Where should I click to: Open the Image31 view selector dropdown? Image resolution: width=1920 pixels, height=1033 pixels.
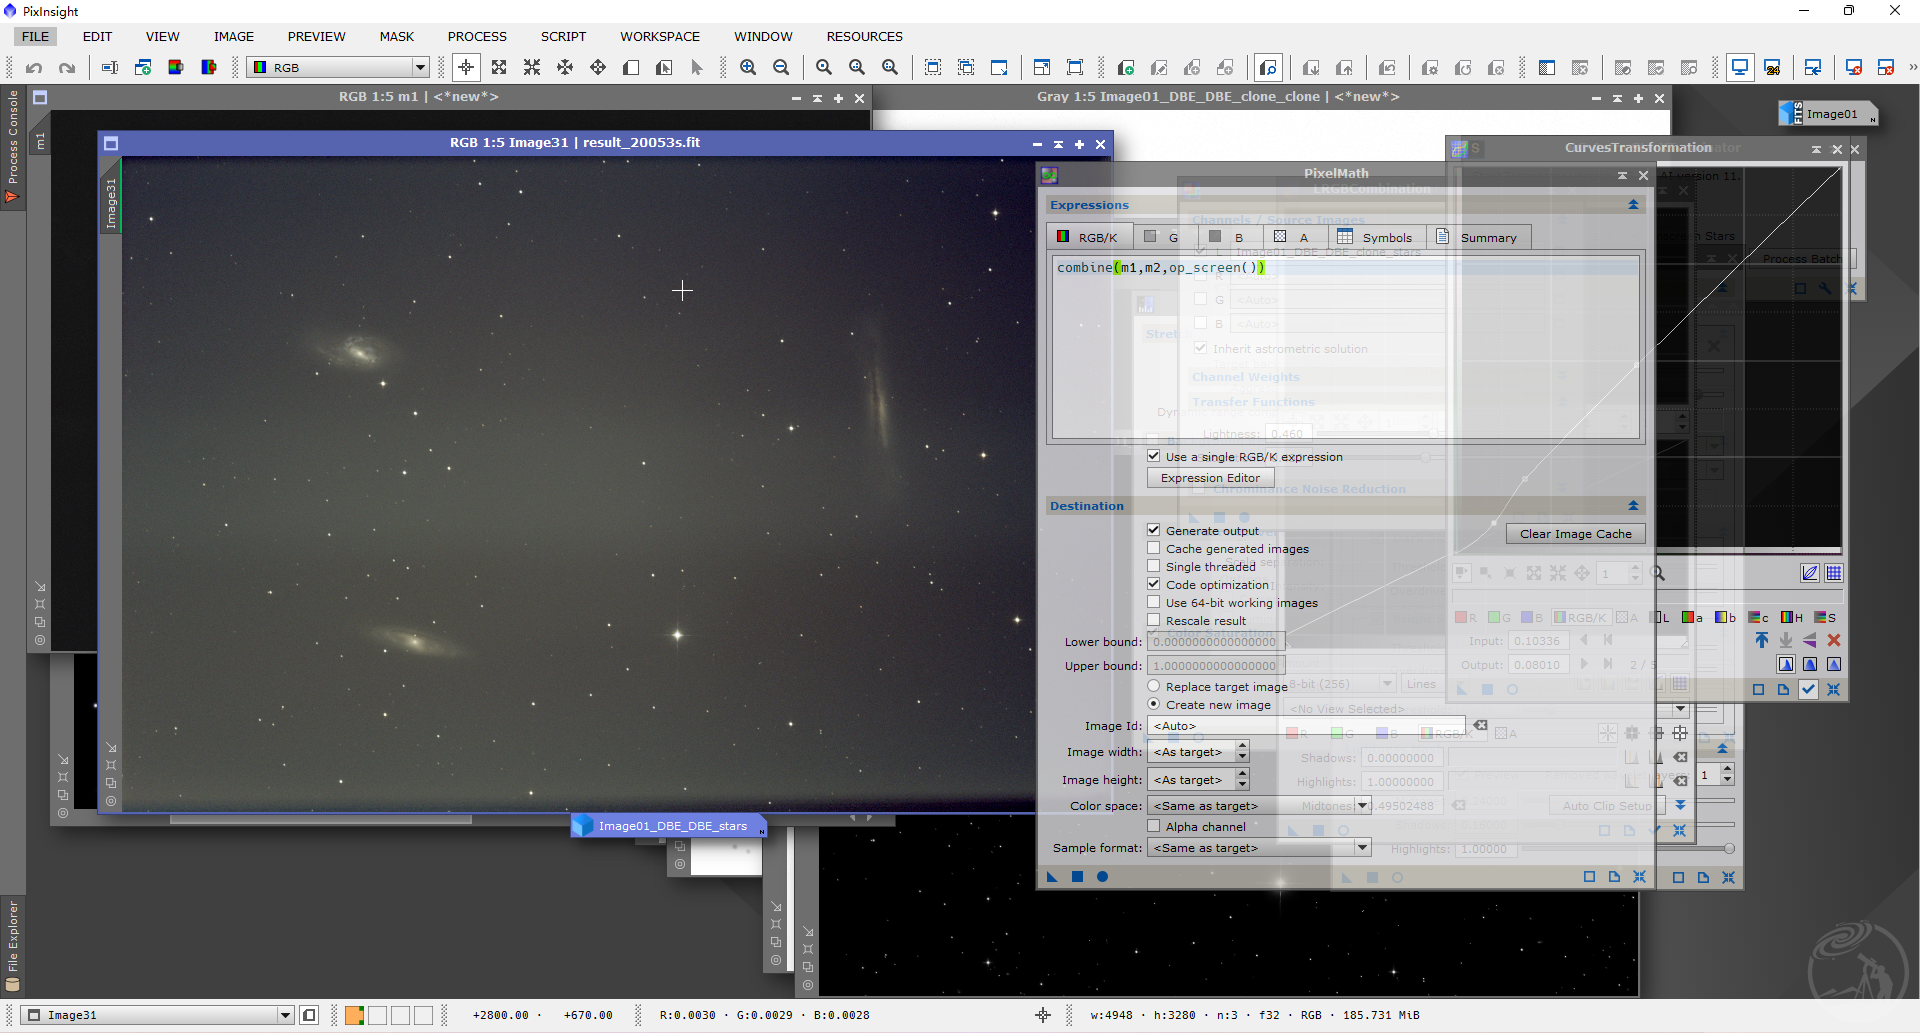[x=157, y=1015]
